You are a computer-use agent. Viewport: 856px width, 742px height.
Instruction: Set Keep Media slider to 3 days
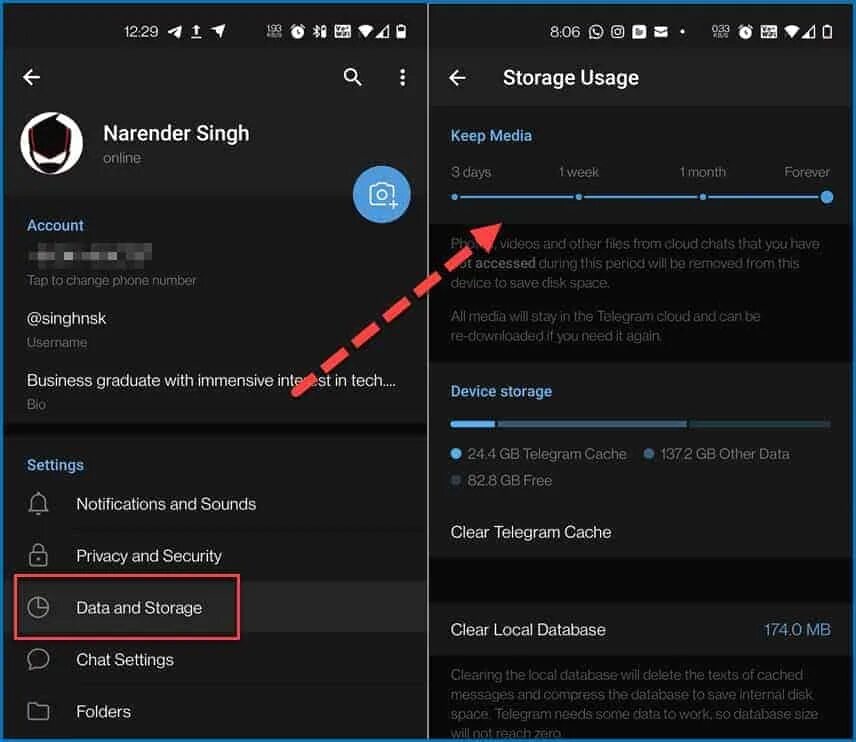[x=455, y=197]
